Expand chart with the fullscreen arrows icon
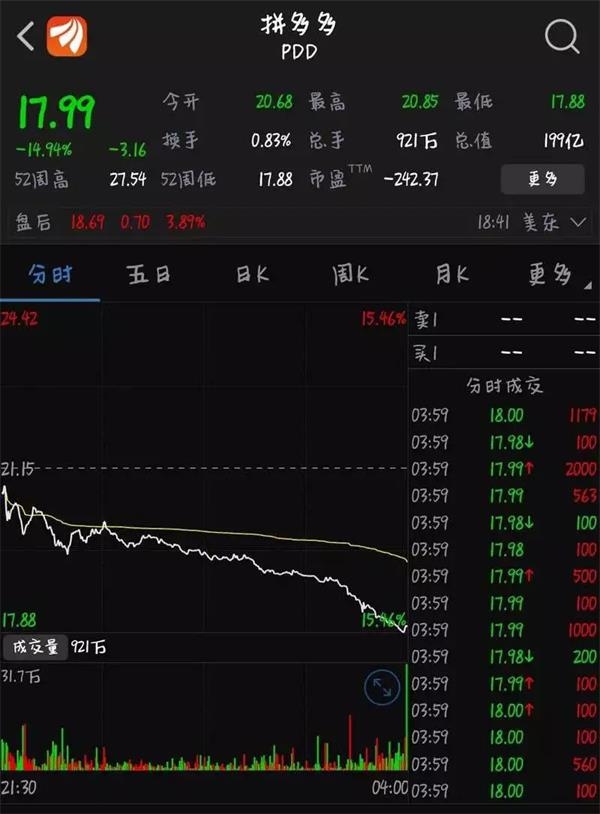This screenshot has height=814, width=600. pyautogui.click(x=382, y=687)
